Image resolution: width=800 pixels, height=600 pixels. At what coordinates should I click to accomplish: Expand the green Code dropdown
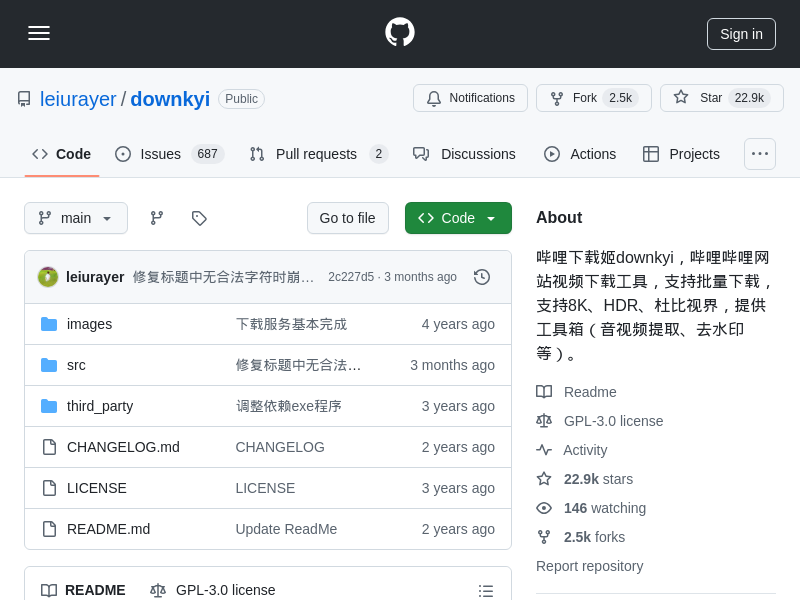pyautogui.click(x=458, y=218)
